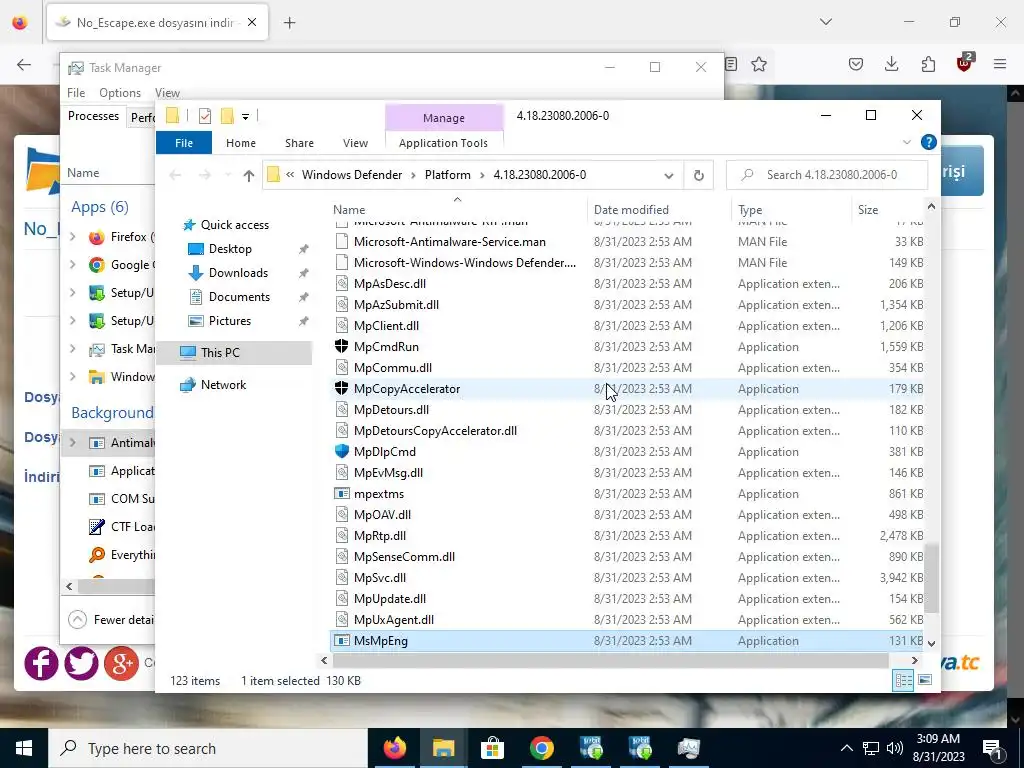Select Downloads in the navigation pane
This screenshot has width=1024, height=768.
[238, 273]
